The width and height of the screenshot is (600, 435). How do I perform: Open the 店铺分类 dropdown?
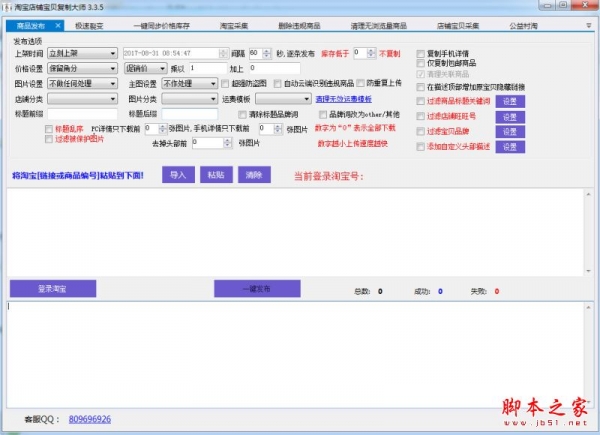(x=82, y=99)
